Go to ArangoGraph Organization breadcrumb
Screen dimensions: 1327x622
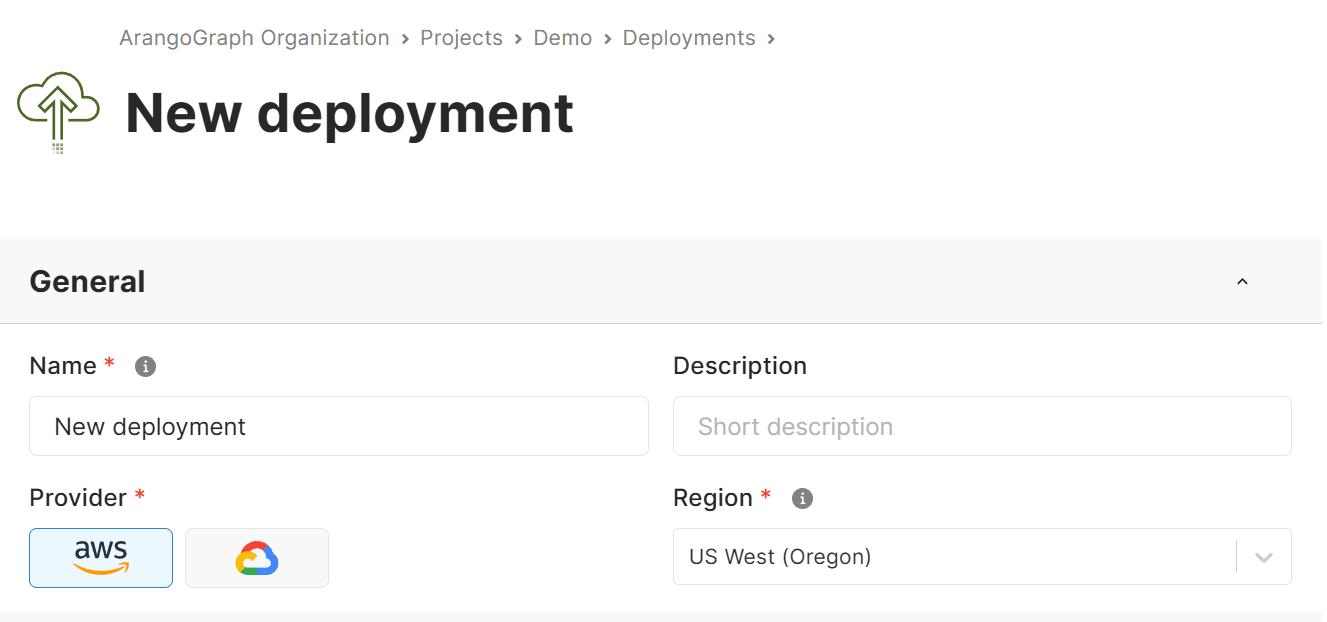point(254,38)
